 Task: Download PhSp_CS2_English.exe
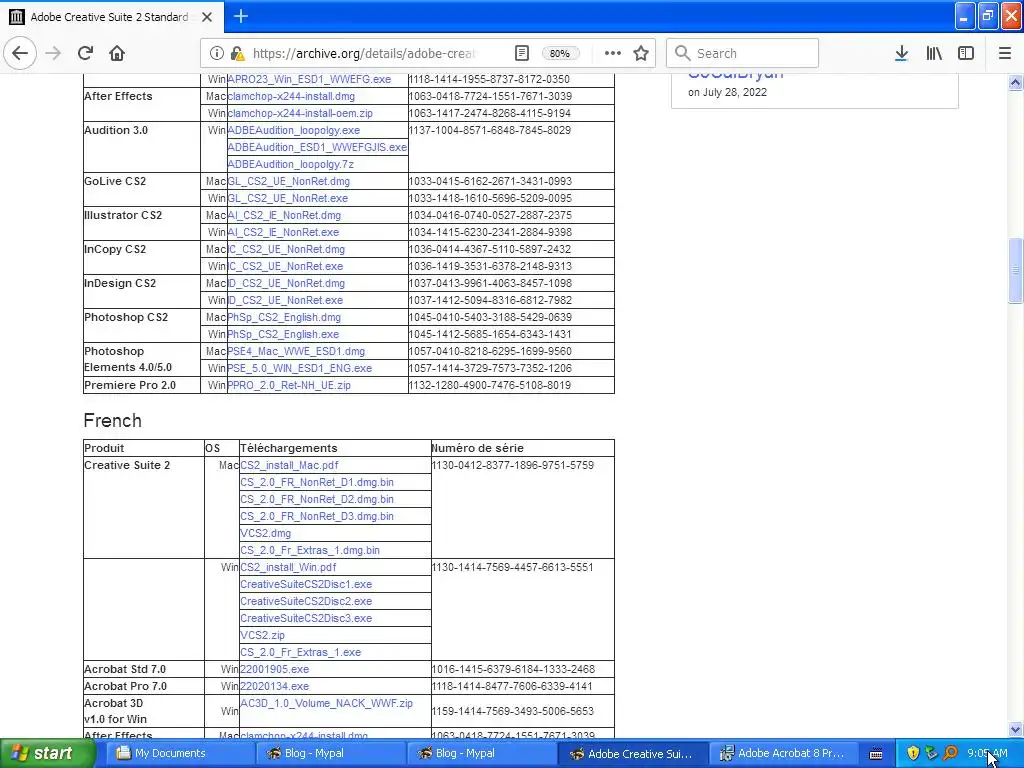pos(283,334)
